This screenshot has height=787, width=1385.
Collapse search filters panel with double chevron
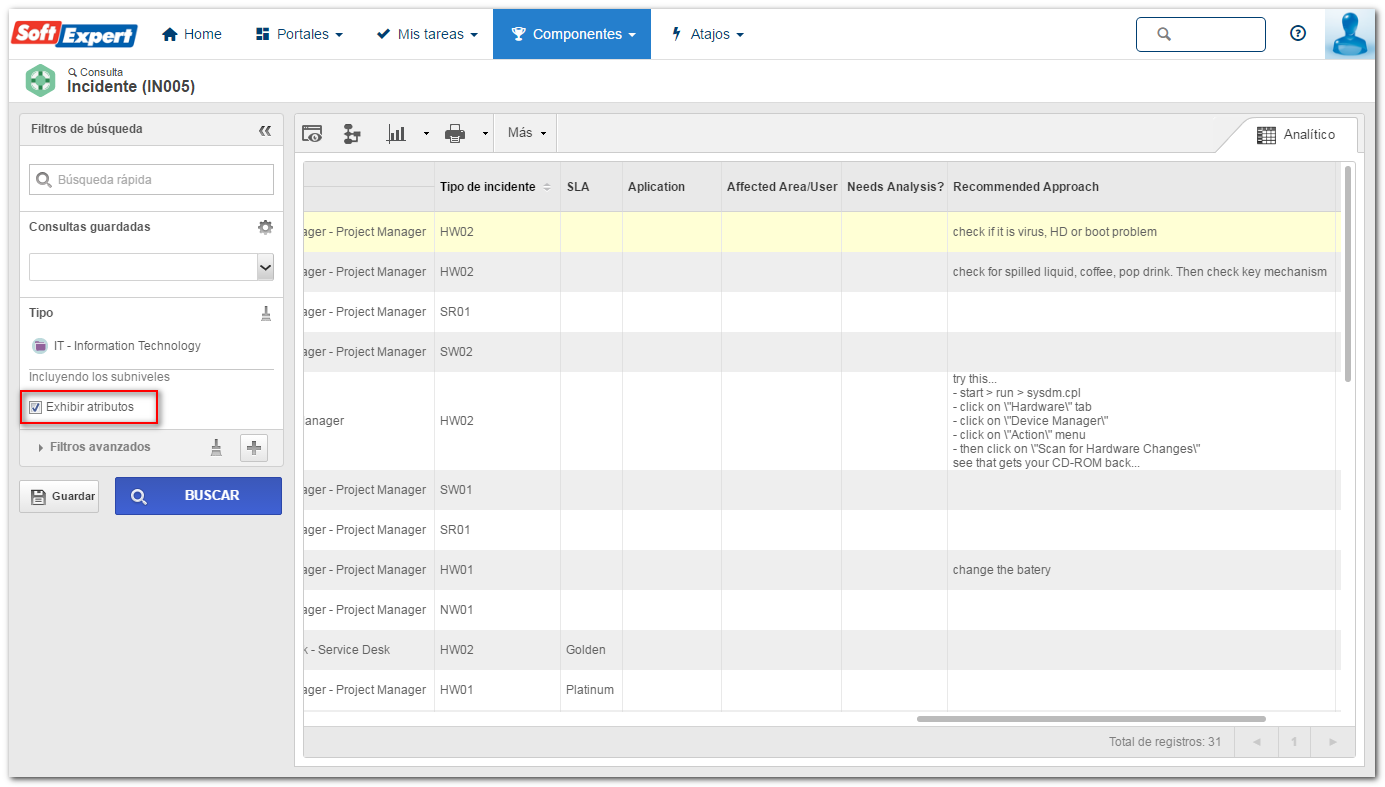tap(265, 130)
